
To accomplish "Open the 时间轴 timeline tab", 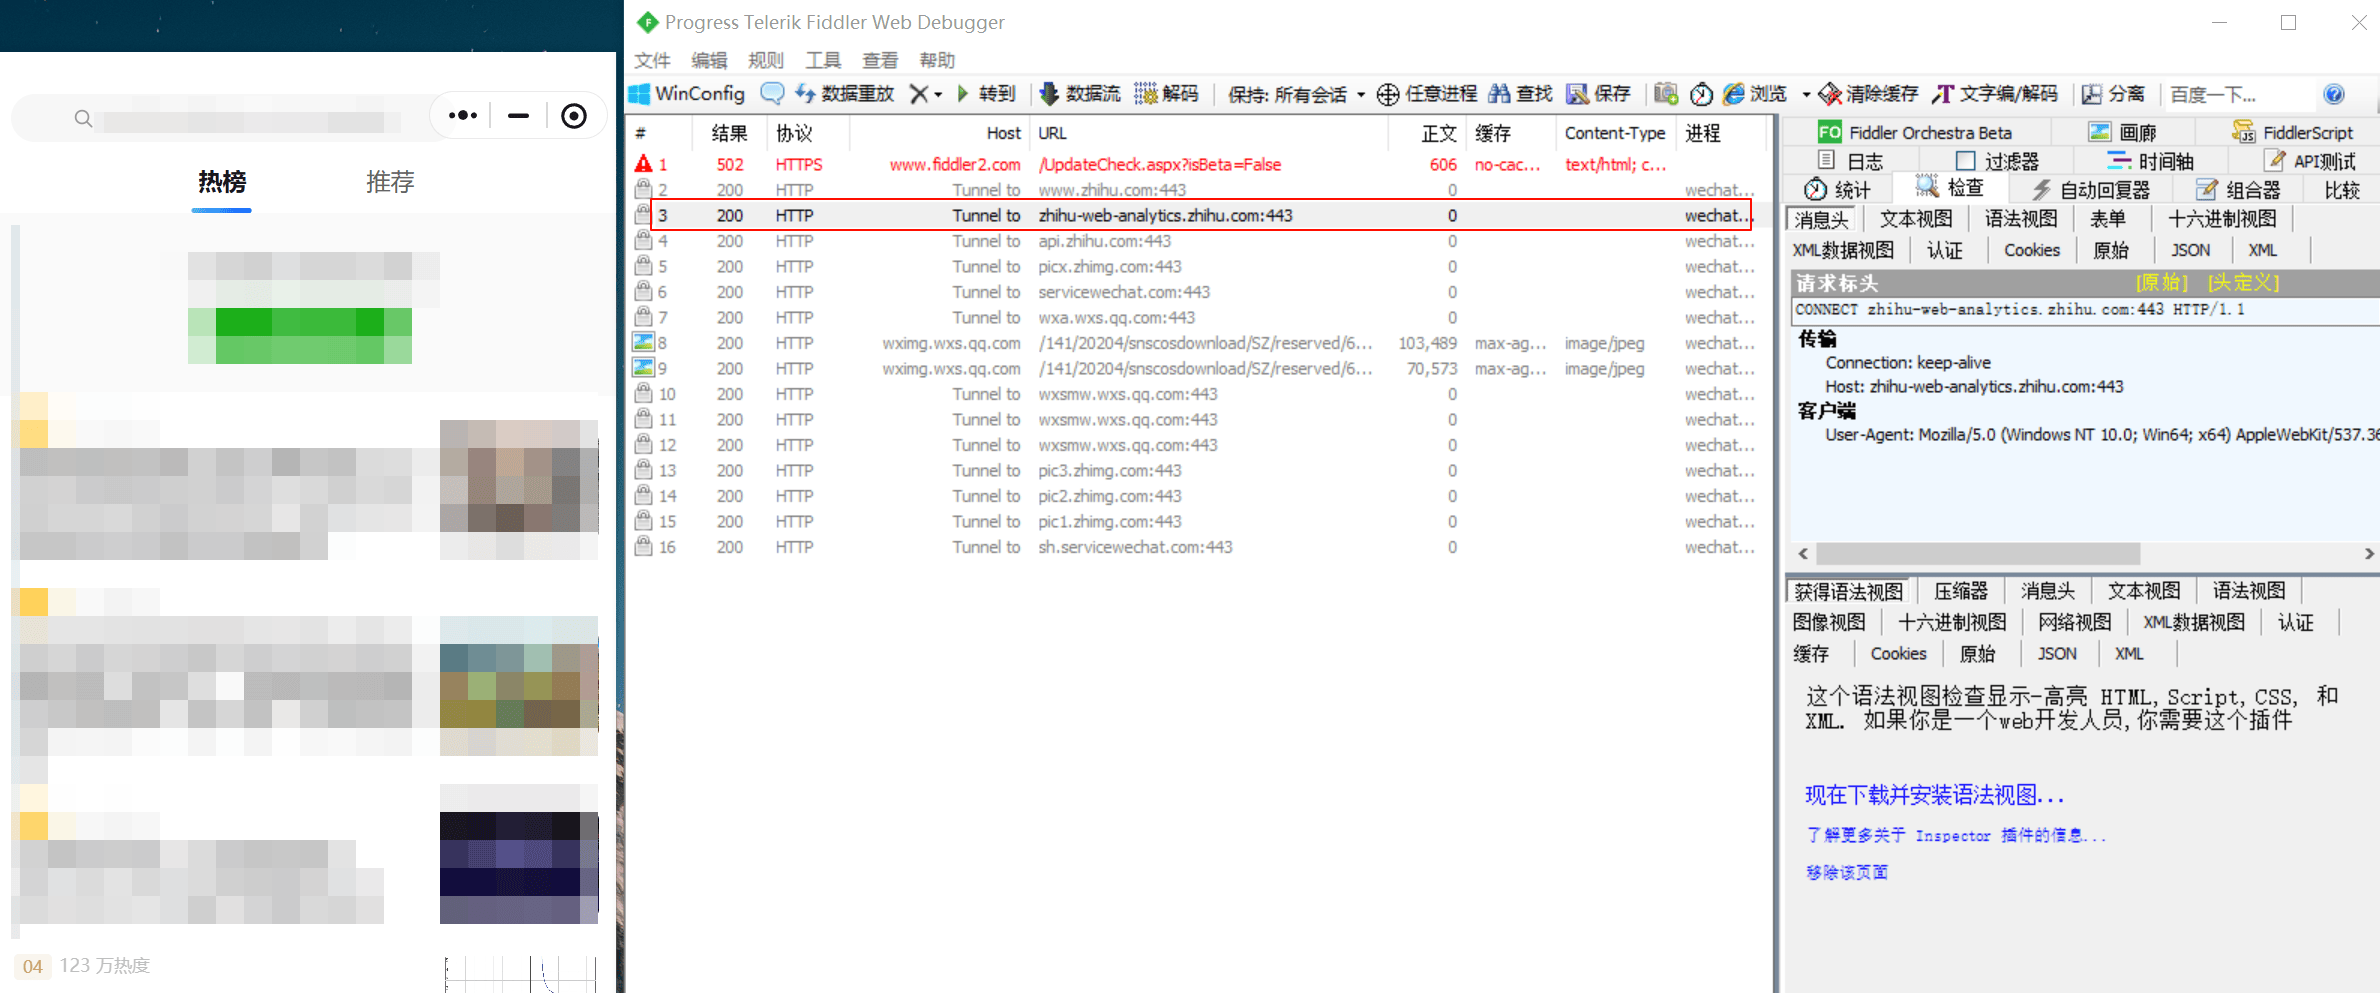I will coord(2151,161).
